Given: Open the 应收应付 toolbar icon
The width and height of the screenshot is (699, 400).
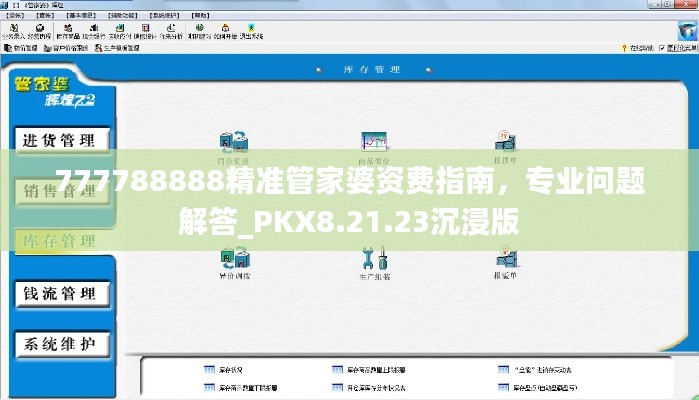Looking at the screenshot, I should tap(119, 31).
